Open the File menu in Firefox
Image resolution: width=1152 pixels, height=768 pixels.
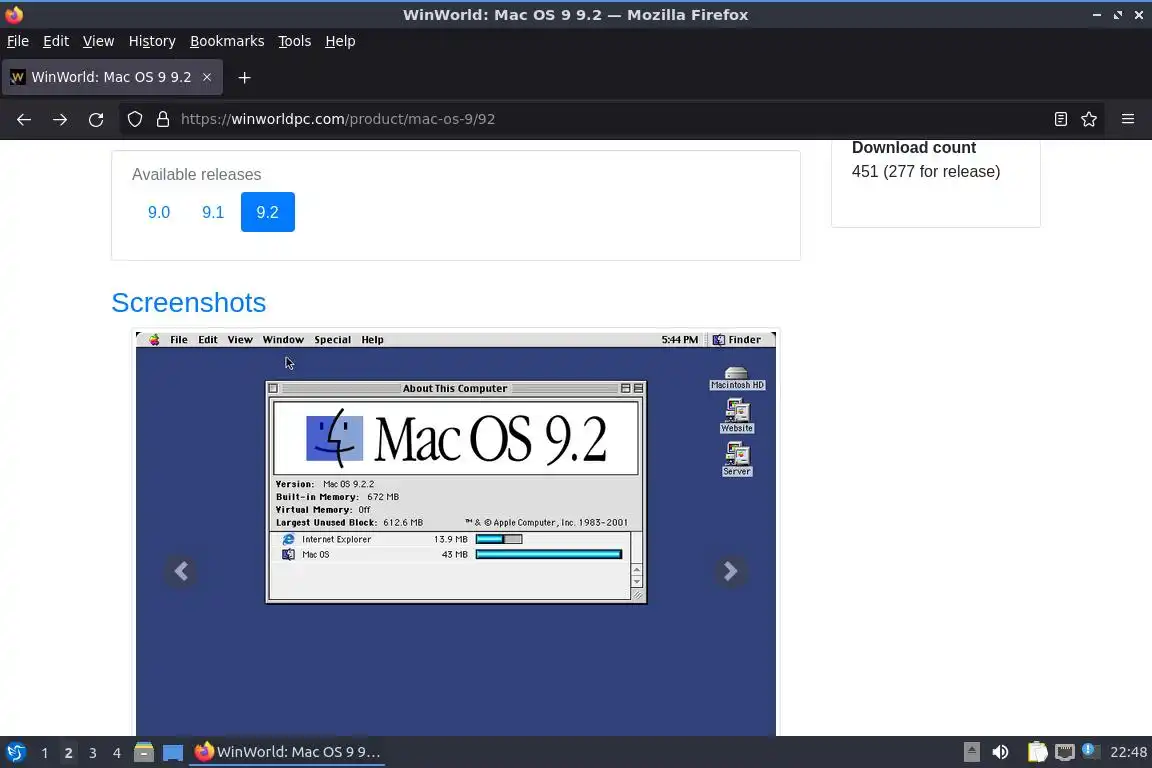click(18, 41)
